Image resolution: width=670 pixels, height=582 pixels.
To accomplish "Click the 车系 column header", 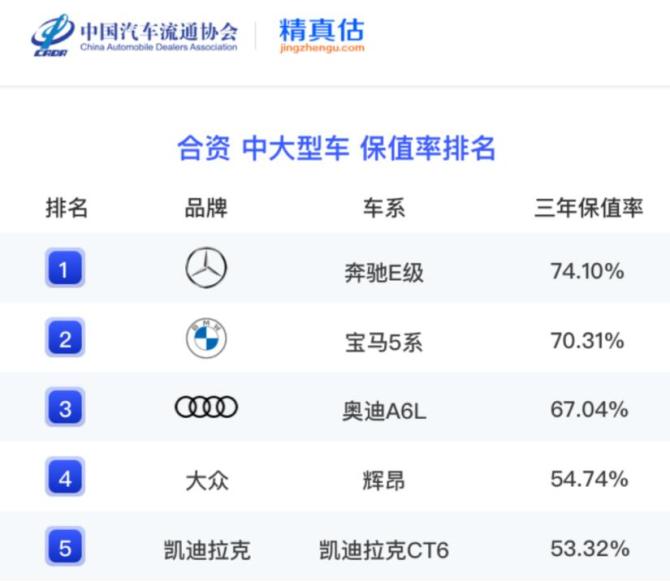I will tap(383, 208).
